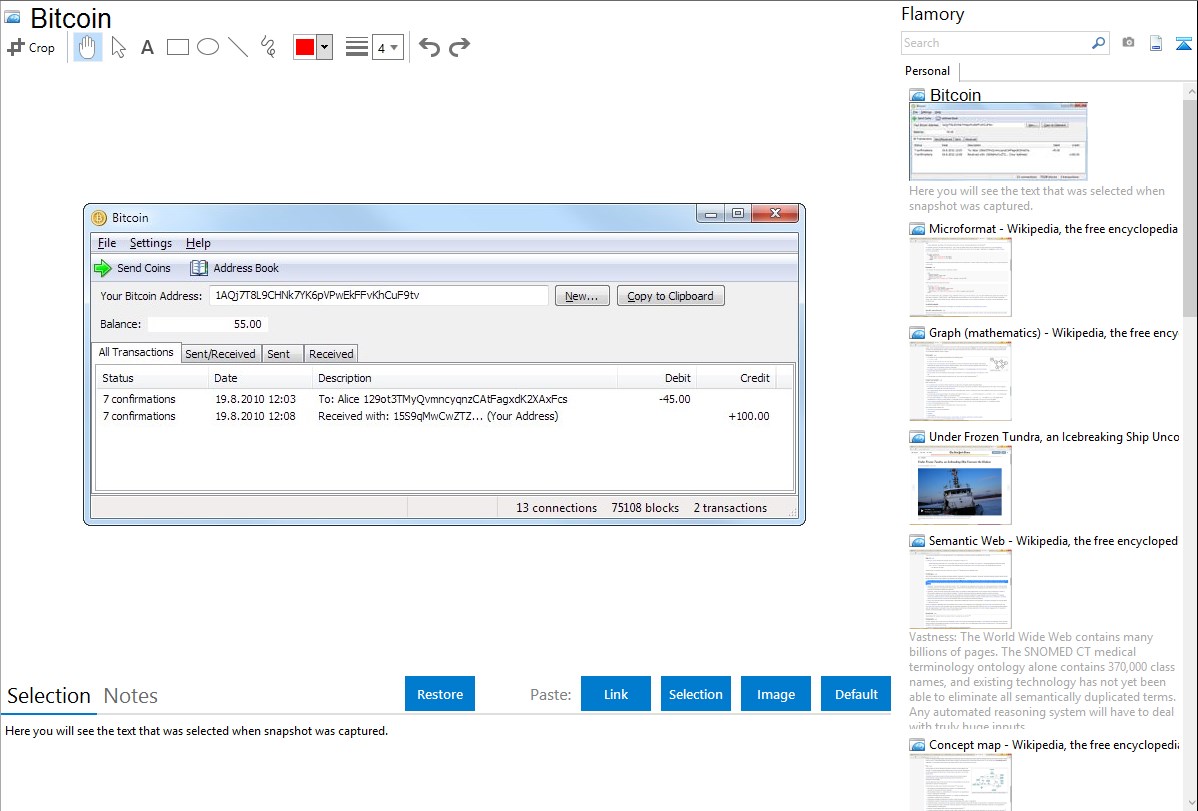Select the Crop tool
The image size is (1198, 811).
pos(31,47)
